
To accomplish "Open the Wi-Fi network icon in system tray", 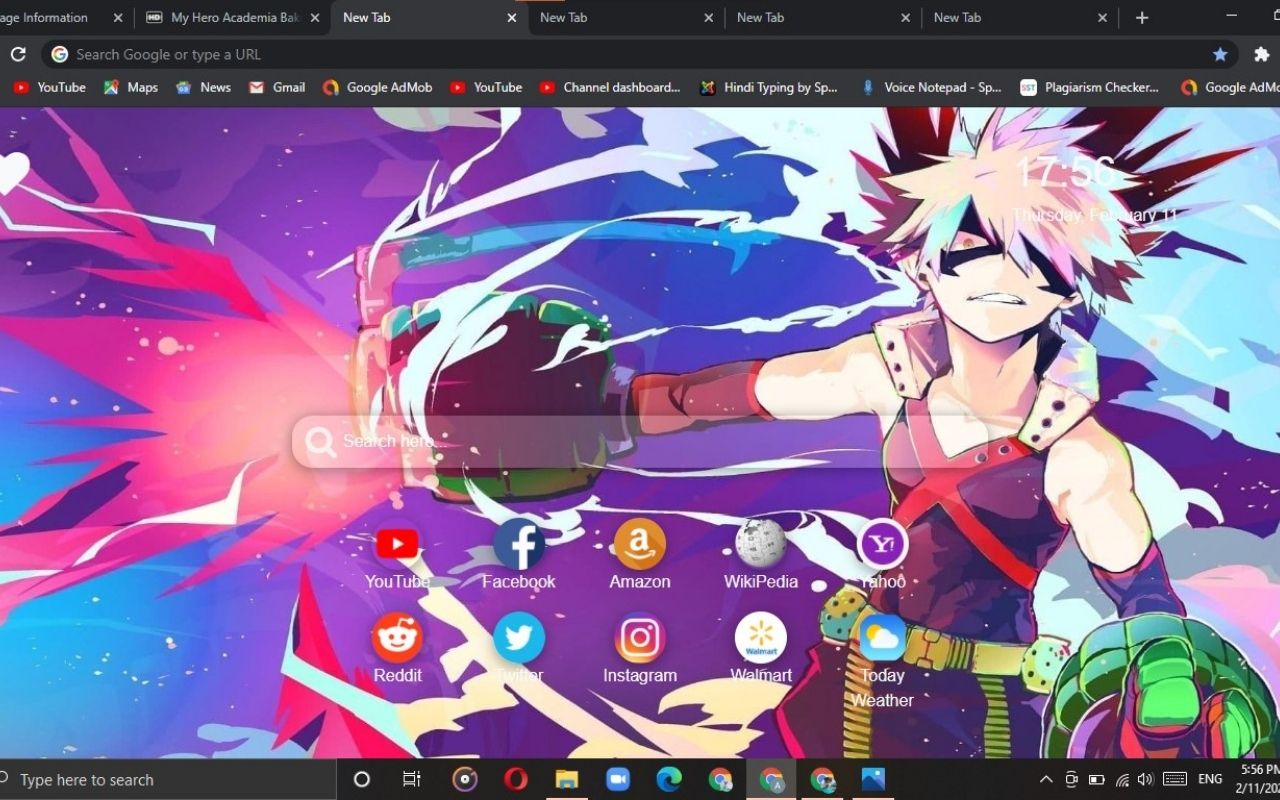I will click(1122, 780).
